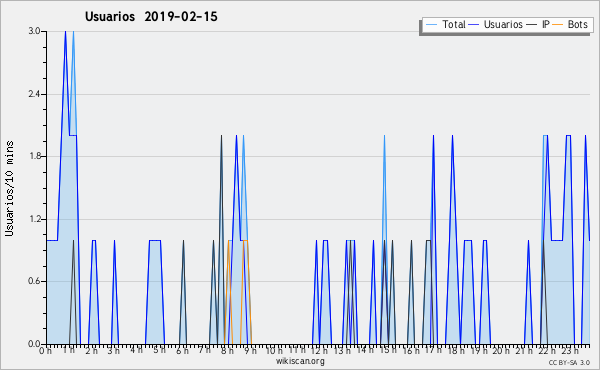Click the CC BY-SA 3.0 license text

(569, 362)
